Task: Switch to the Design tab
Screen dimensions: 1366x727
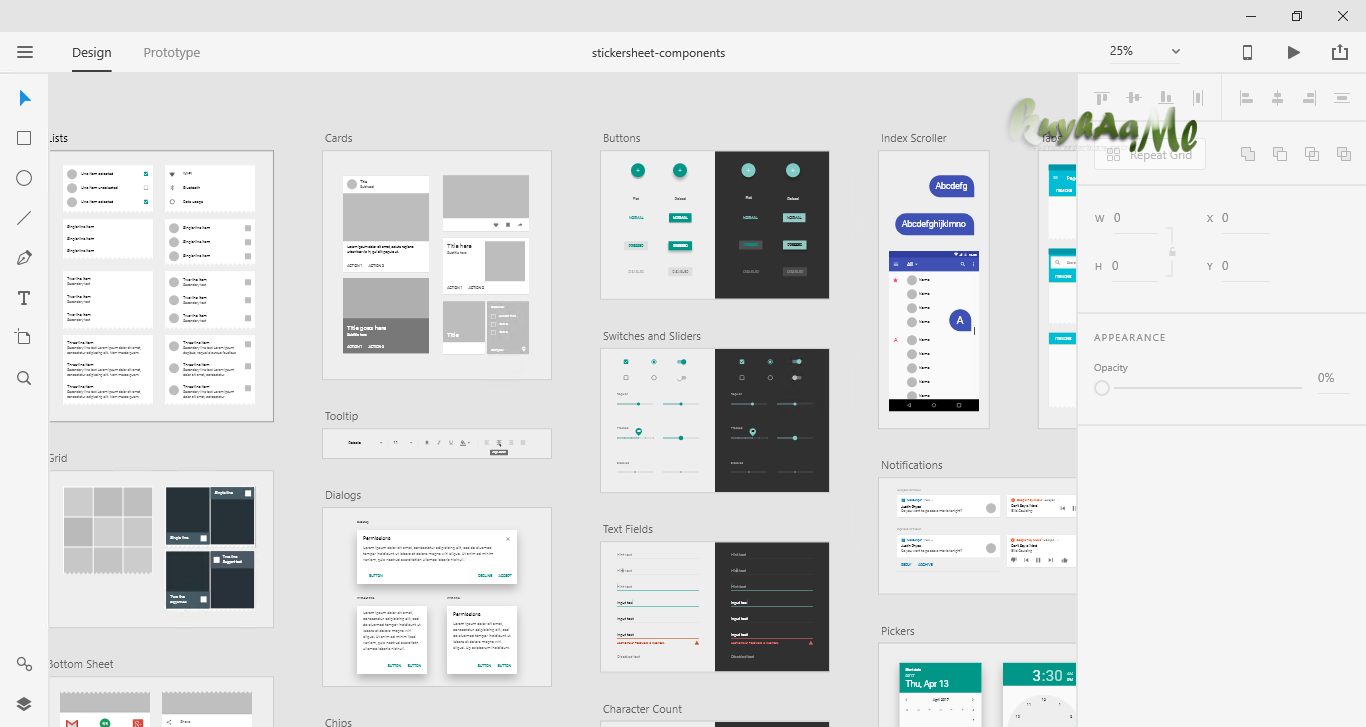Action: click(92, 52)
